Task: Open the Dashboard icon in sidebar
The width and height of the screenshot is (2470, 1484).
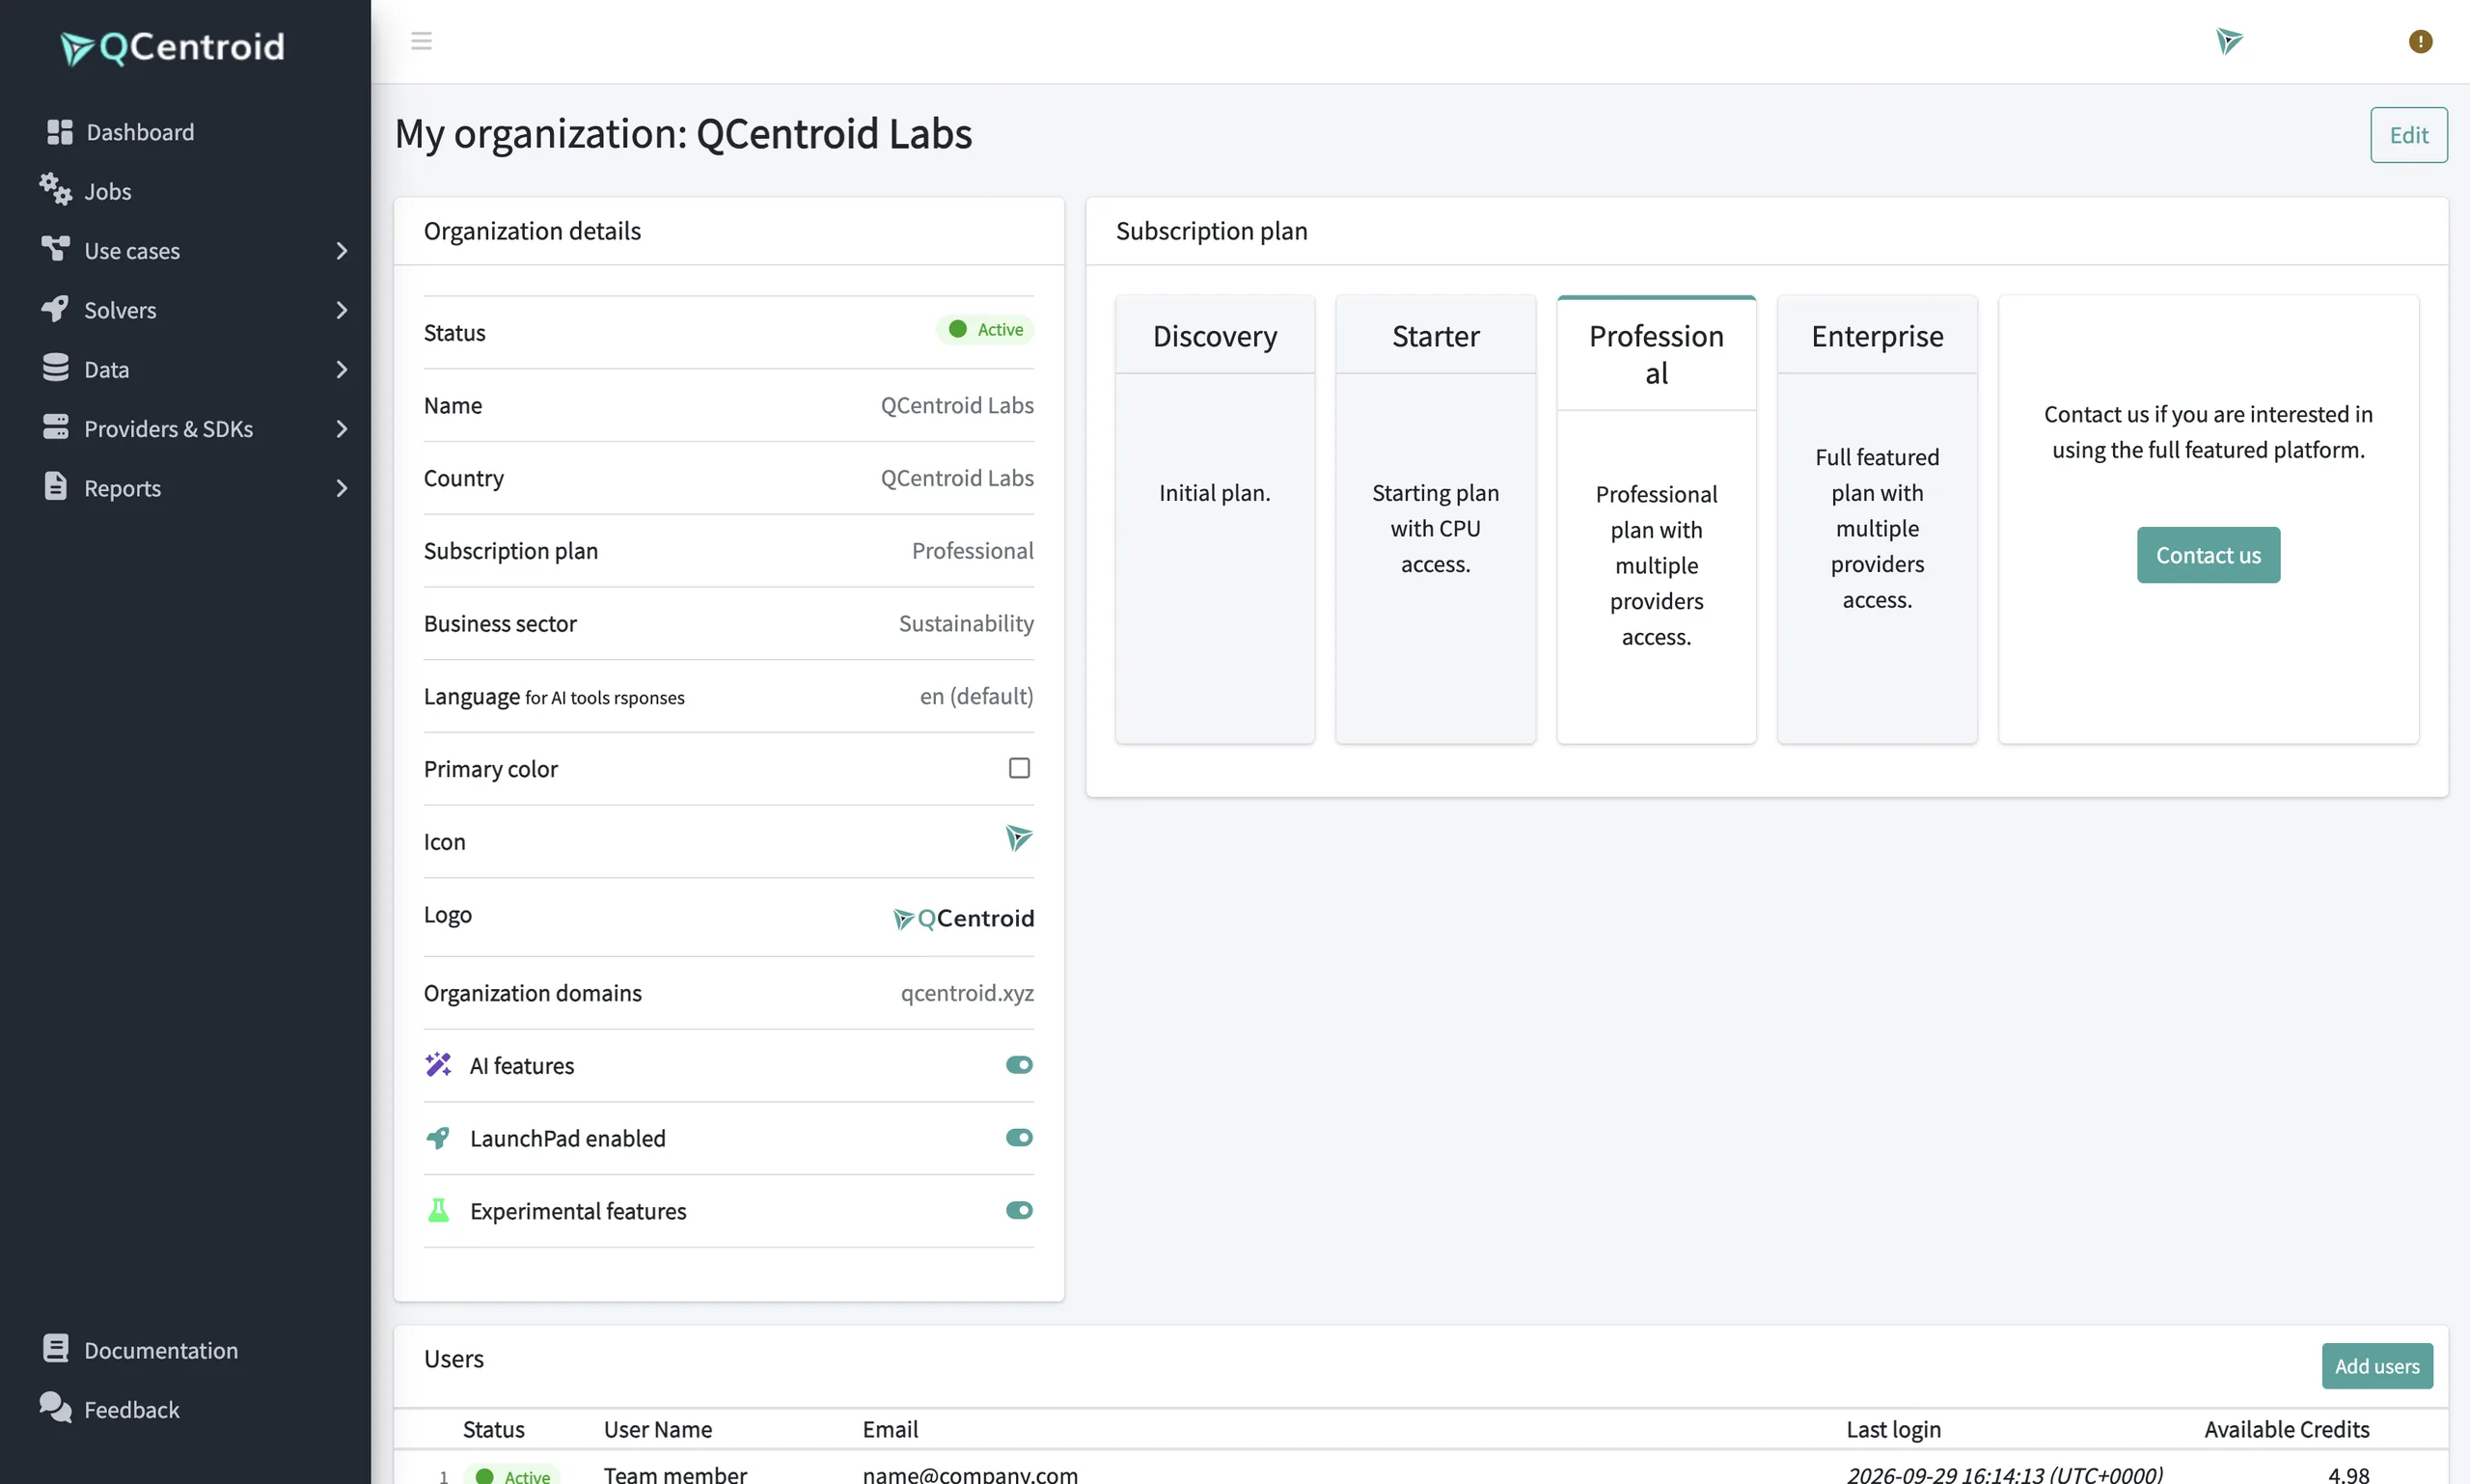Action: point(59,132)
